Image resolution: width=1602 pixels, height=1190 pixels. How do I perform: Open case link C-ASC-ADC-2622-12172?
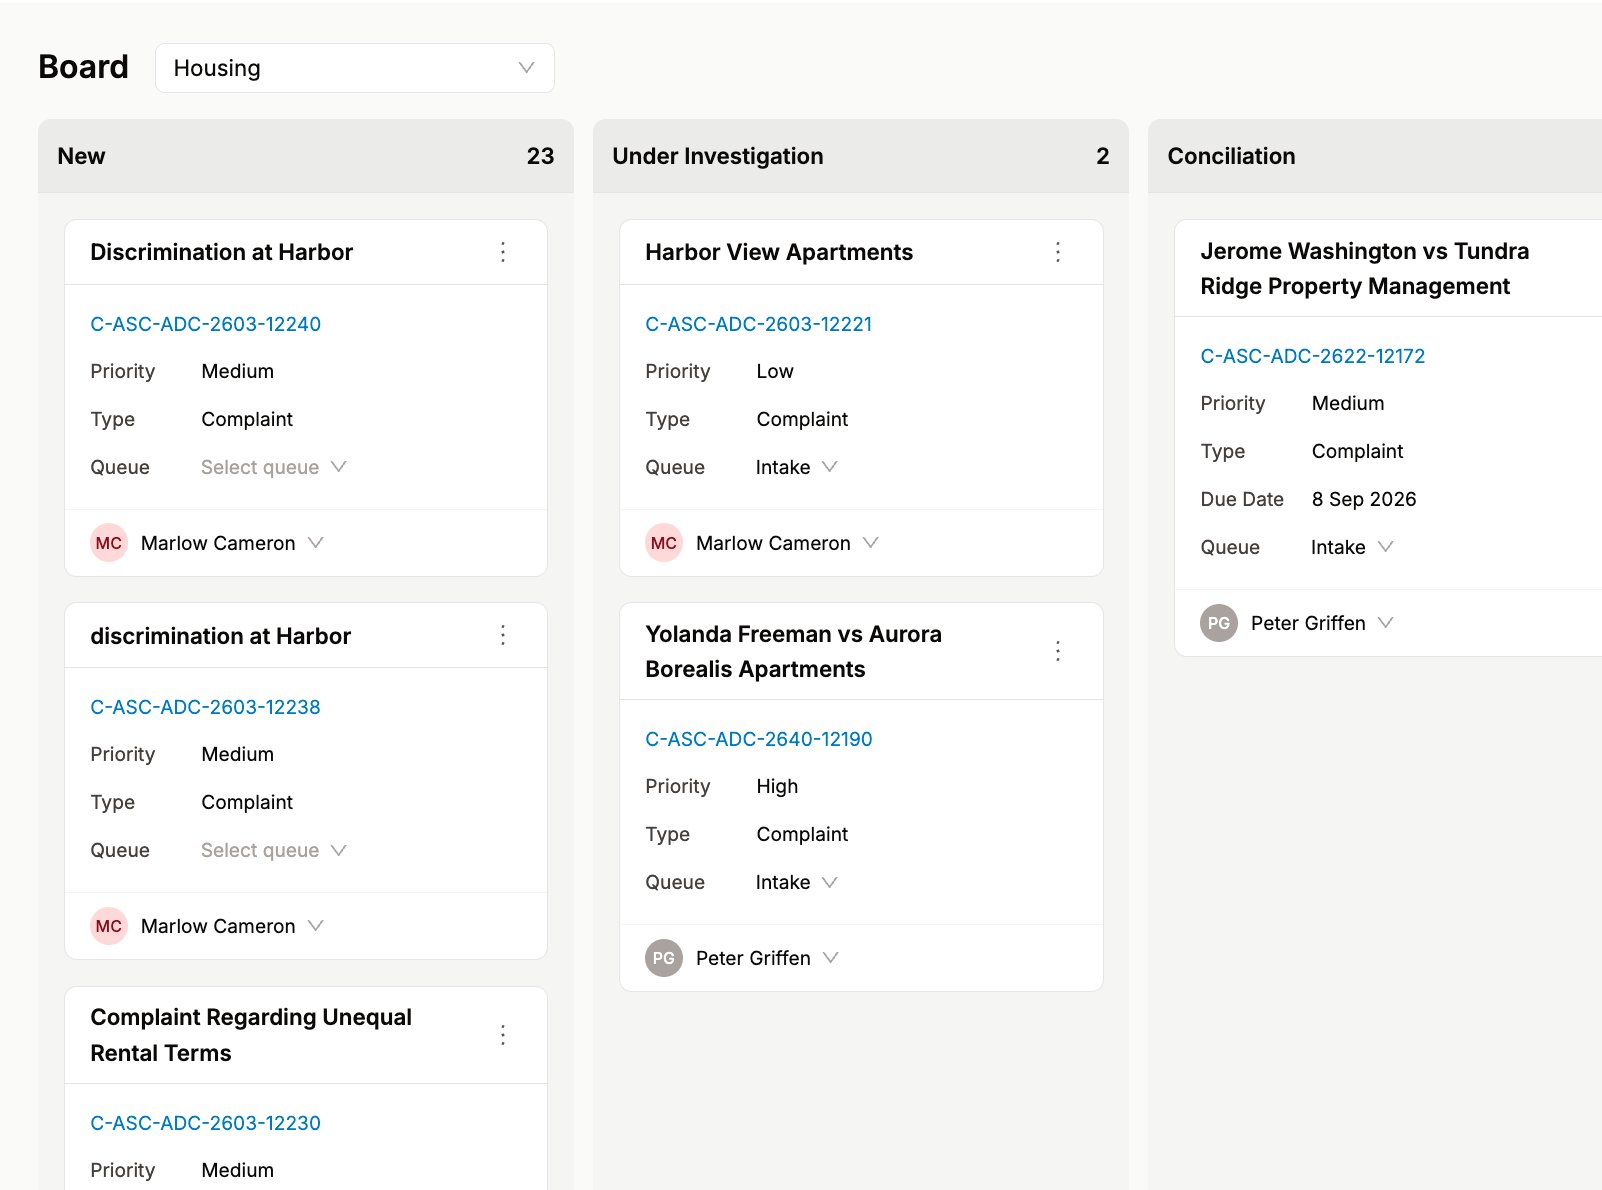point(1312,356)
